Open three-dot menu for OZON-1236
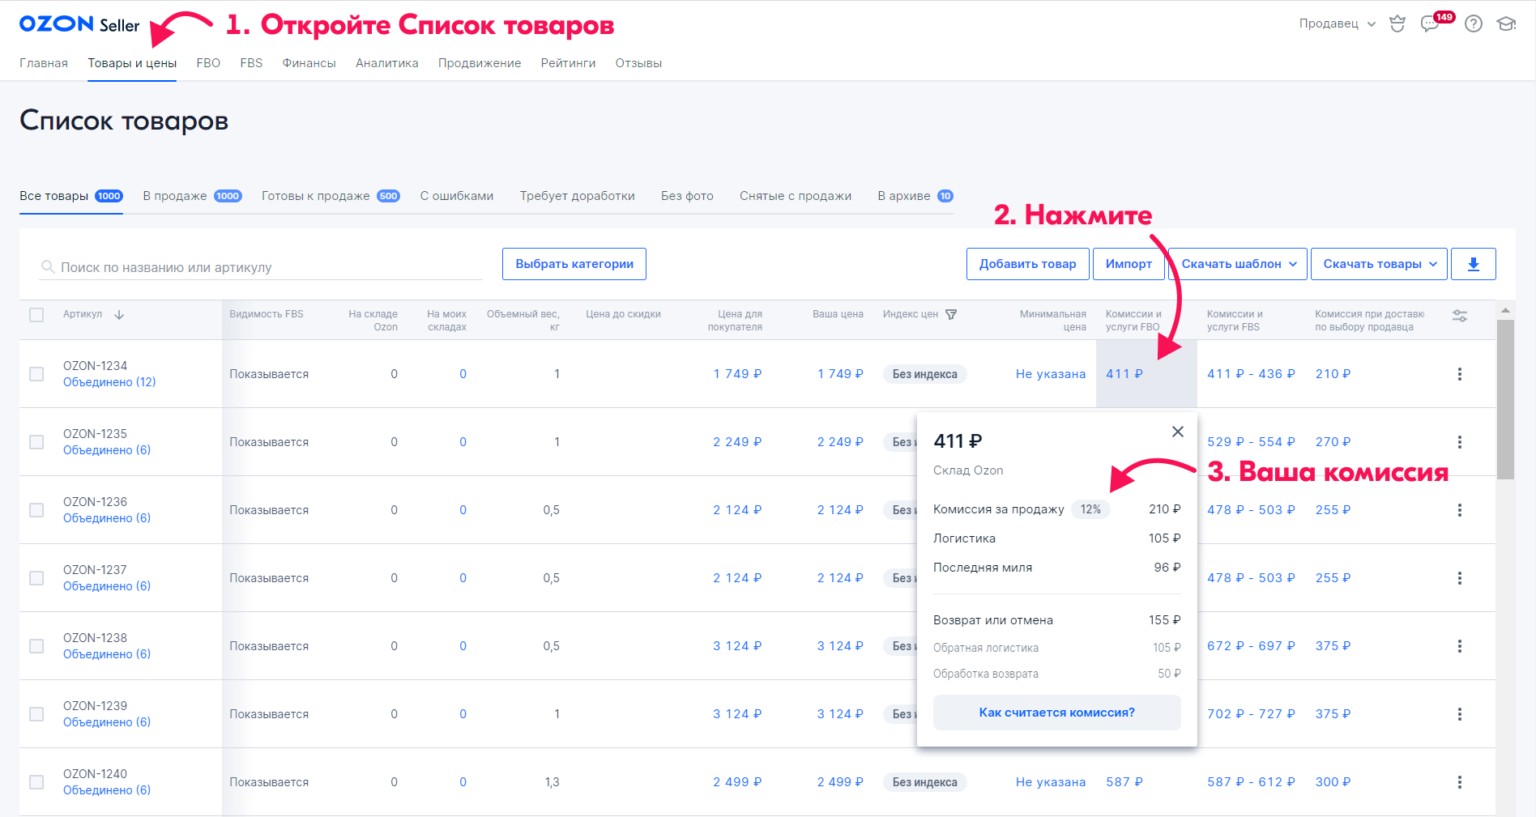The height and width of the screenshot is (817, 1536). pos(1459,510)
